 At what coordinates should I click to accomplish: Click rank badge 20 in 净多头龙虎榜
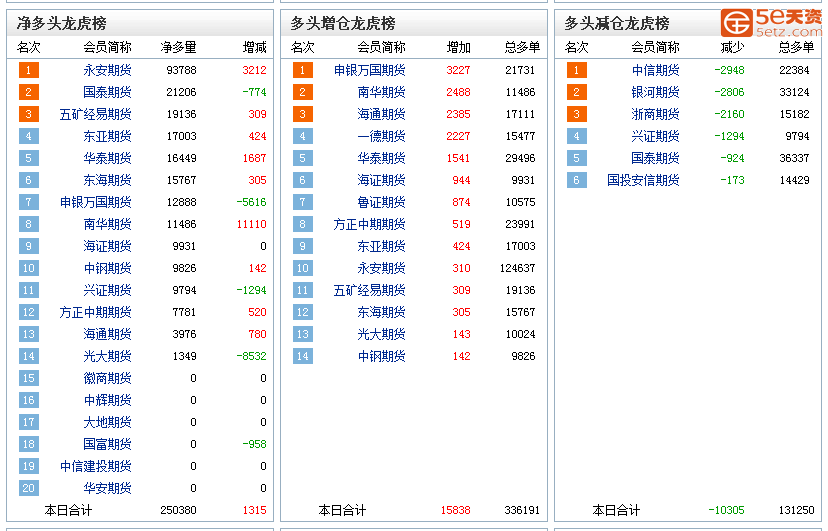pyautogui.click(x=29, y=488)
